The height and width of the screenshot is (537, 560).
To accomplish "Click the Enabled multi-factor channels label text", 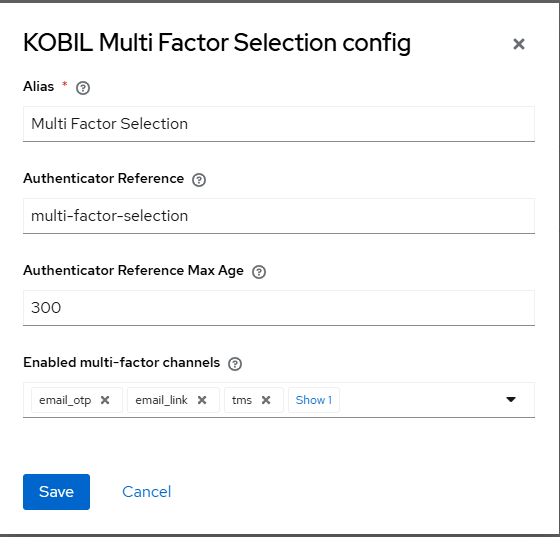I will (121, 362).
